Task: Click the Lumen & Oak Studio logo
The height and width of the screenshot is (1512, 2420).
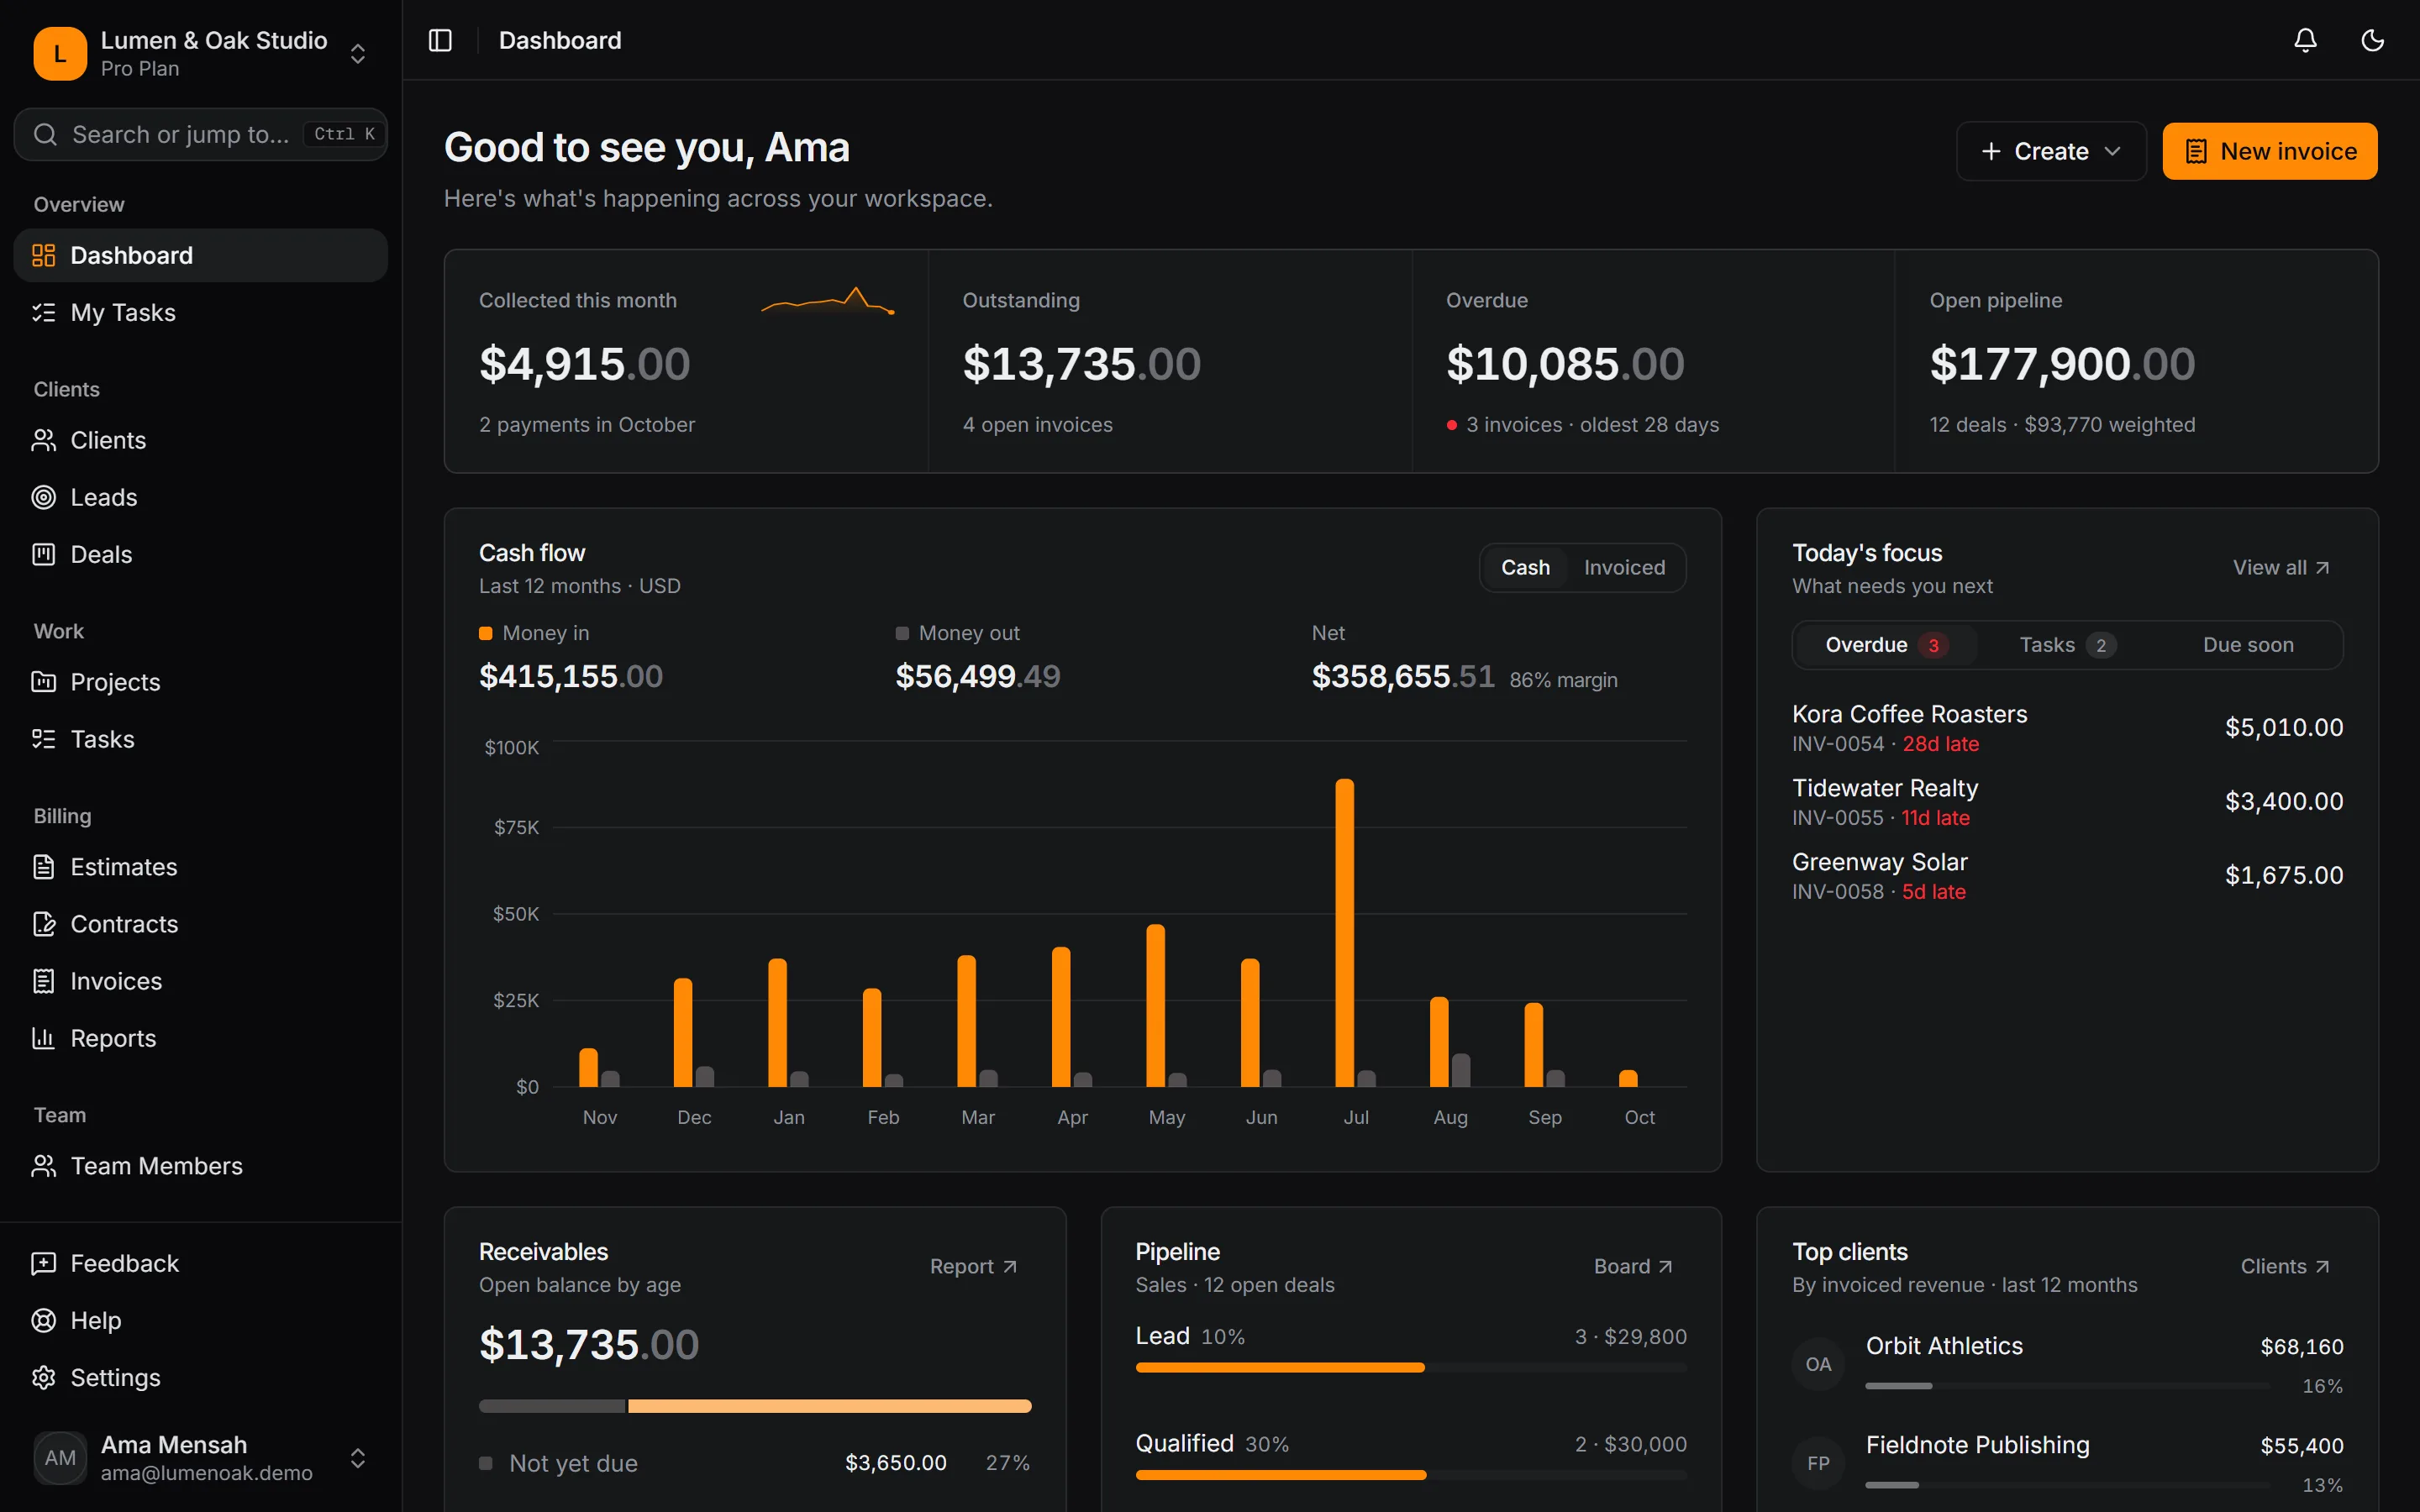Action: click(x=60, y=53)
